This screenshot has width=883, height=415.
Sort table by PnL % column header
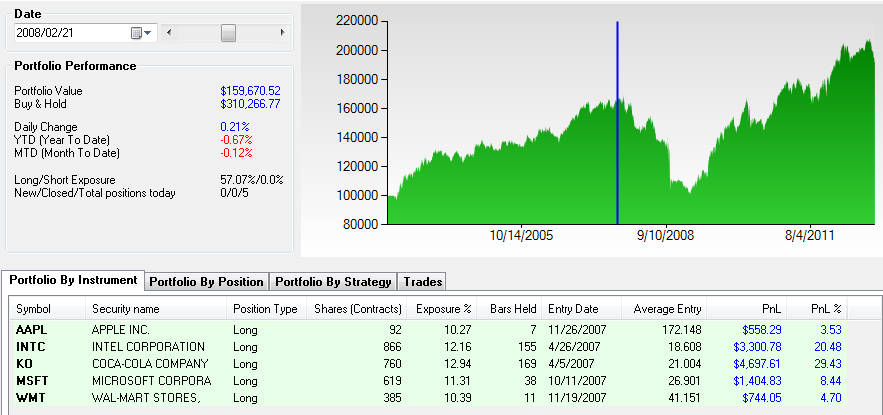[x=823, y=309]
